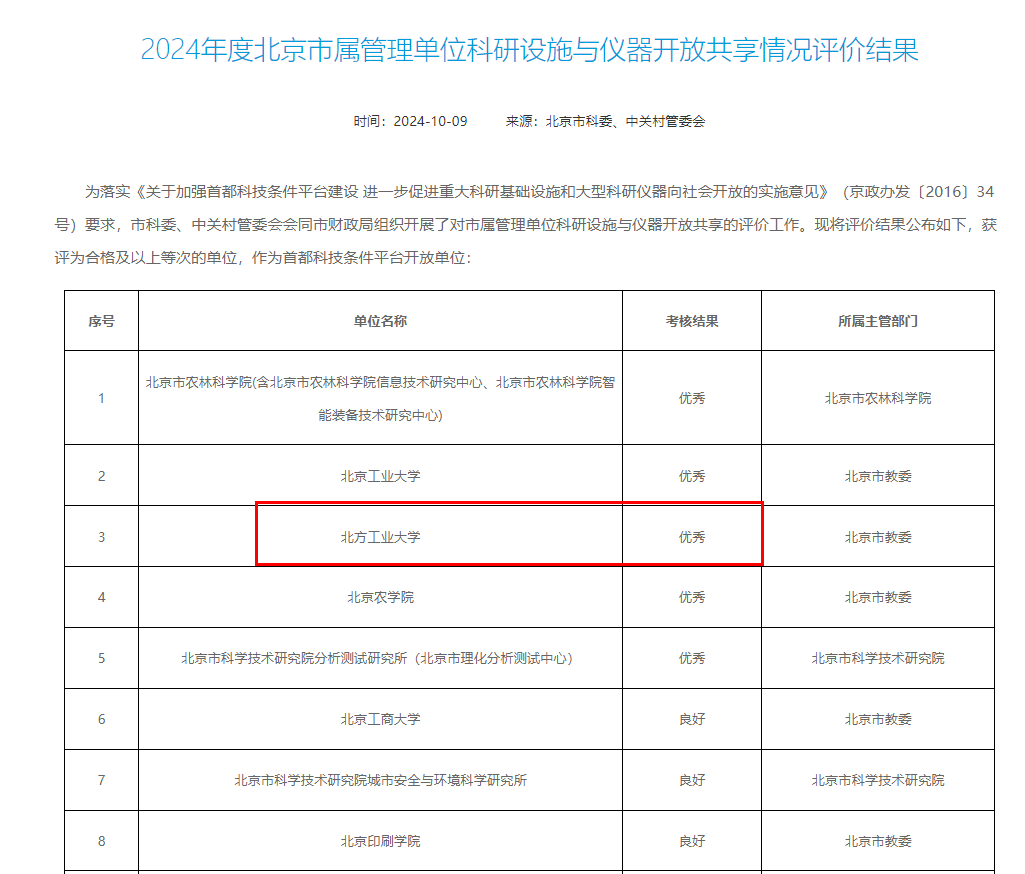The width and height of the screenshot is (1025, 874).
Task: Click the publish date 2024-10-09
Action: click(430, 121)
